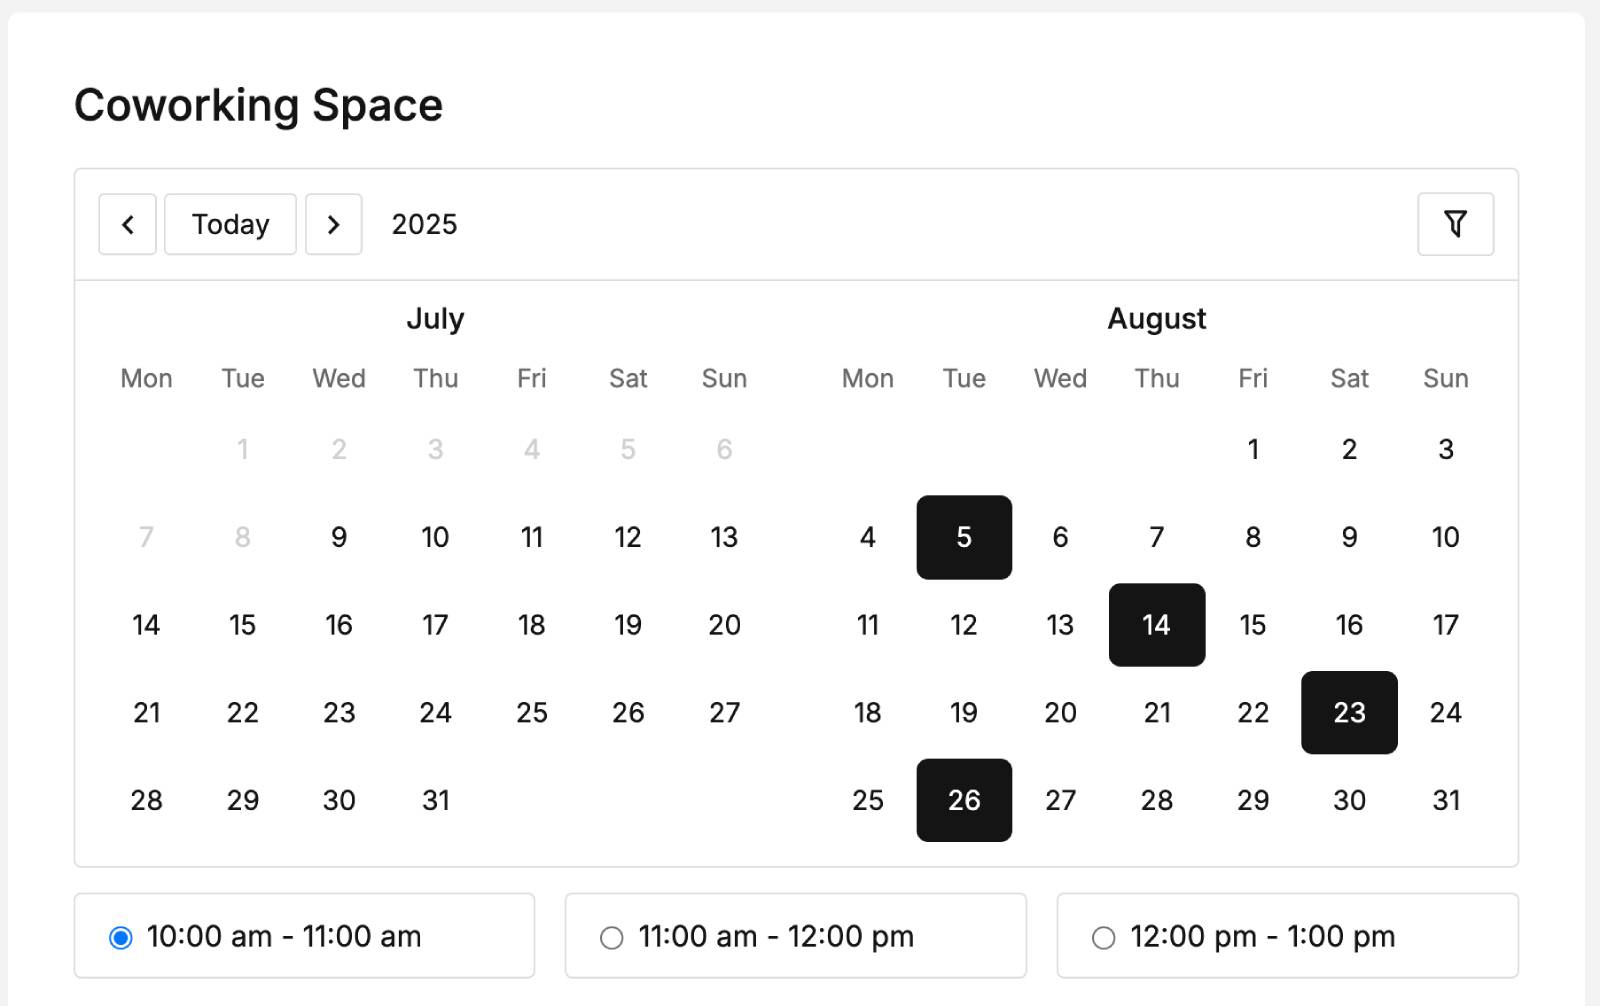The width and height of the screenshot is (1600, 1006).
Task: Go to previous months with left chevron
Action: [127, 224]
